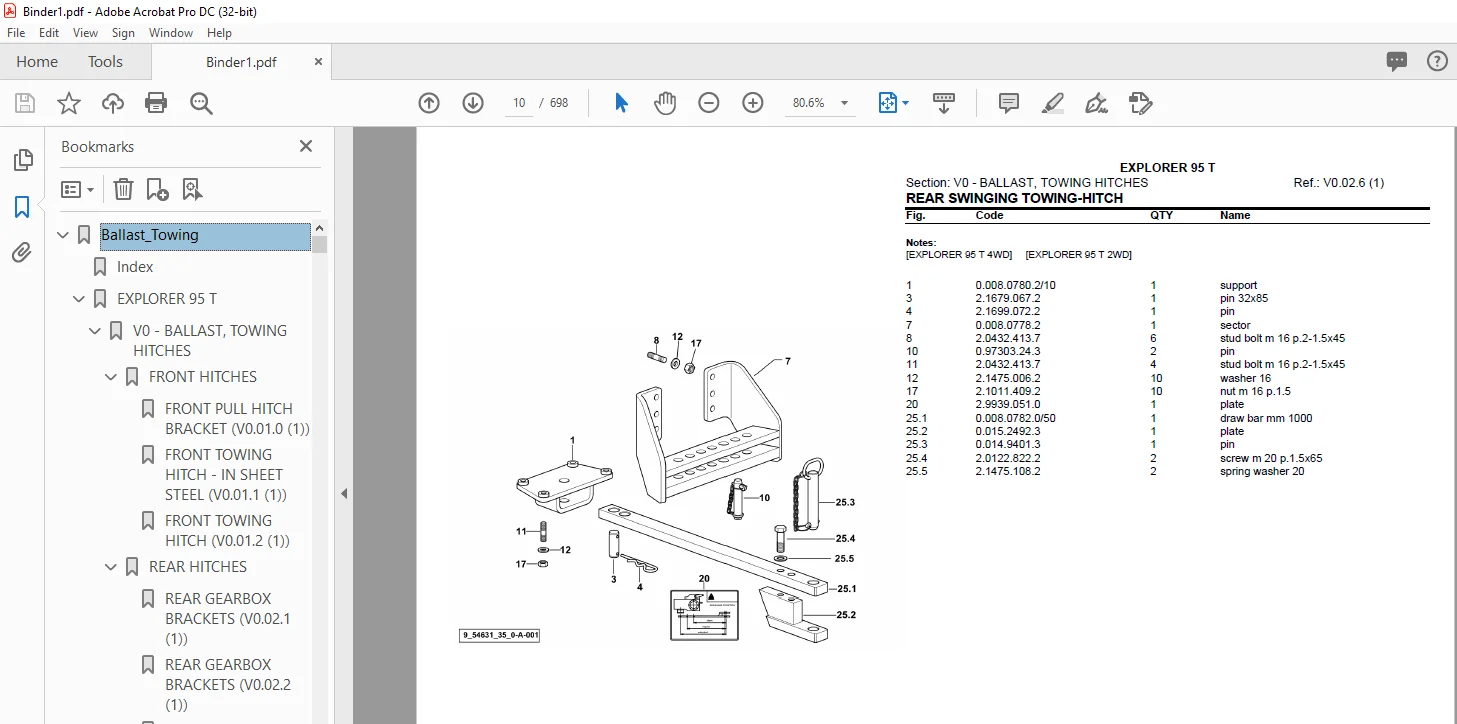Click the part code 0.008.0780.2/10
The width and height of the screenshot is (1457, 724).
[x=1015, y=286]
